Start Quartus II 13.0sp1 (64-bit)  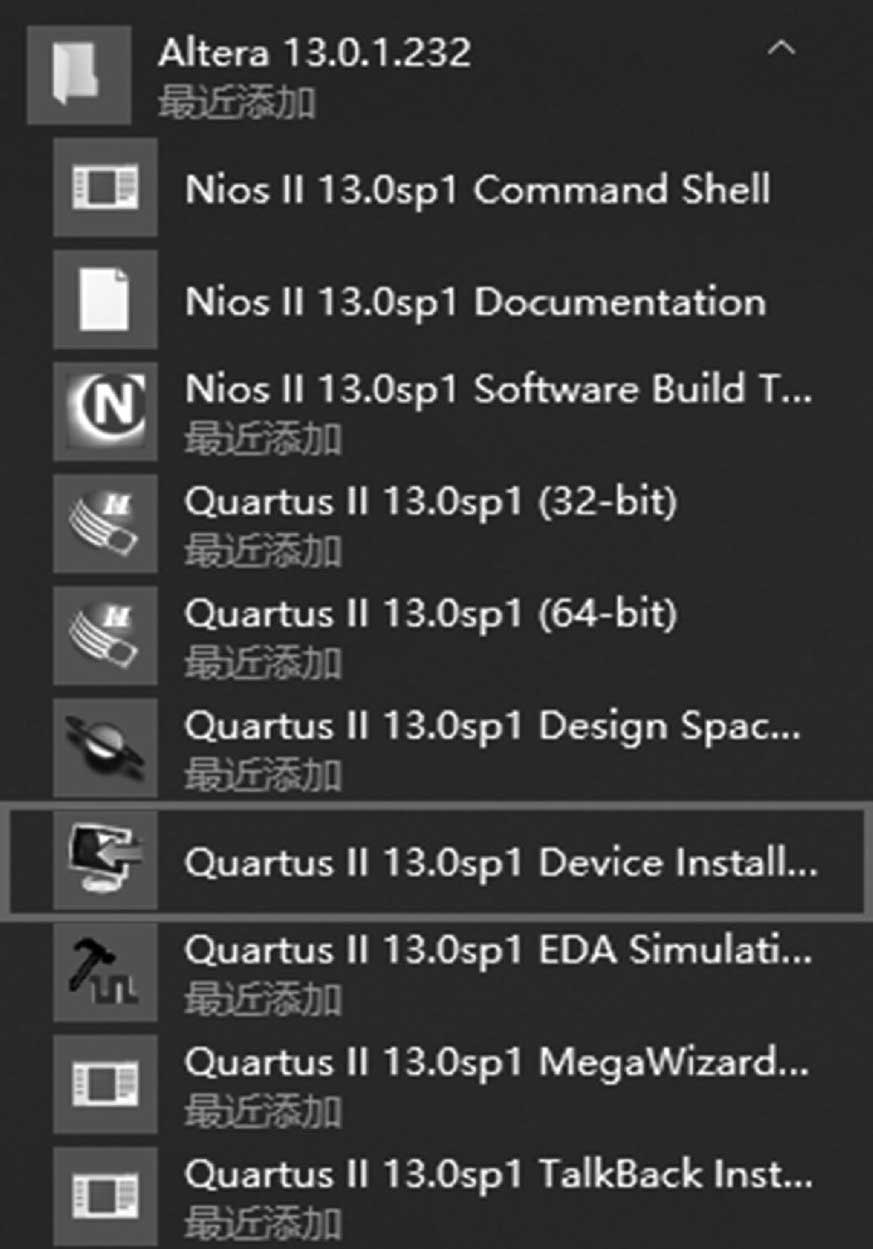[430, 613]
